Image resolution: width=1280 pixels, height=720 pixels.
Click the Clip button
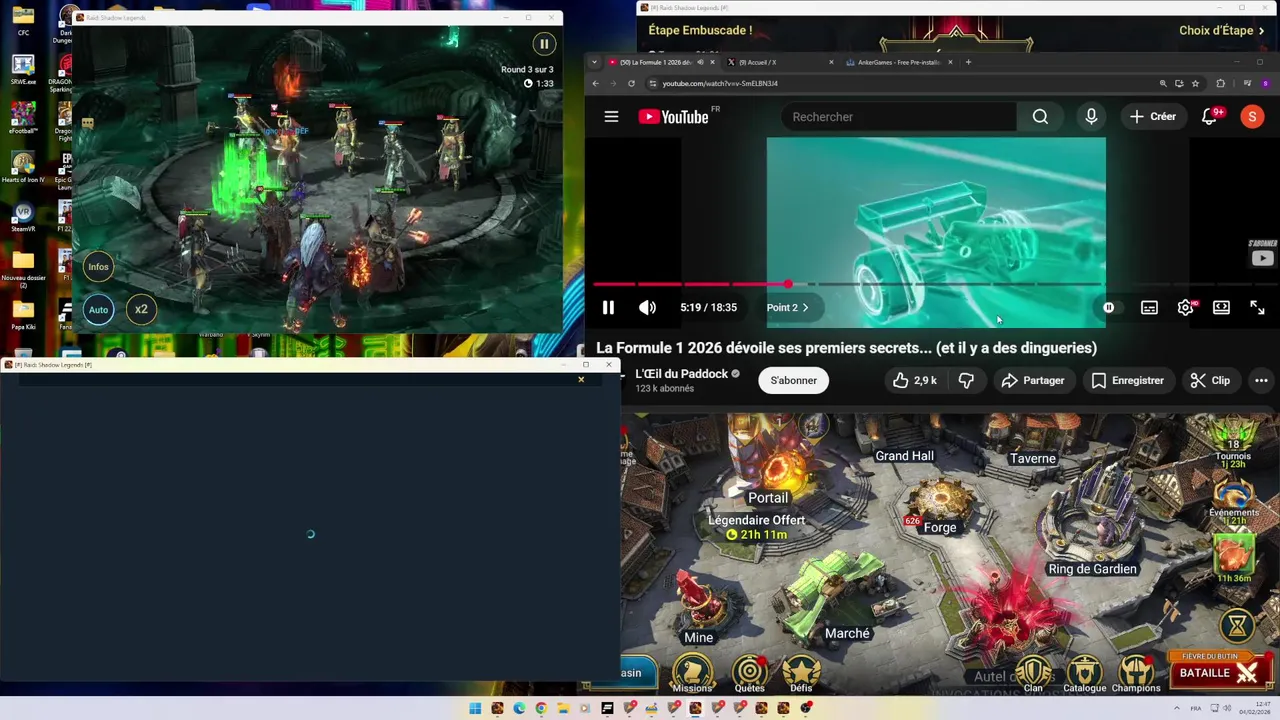1210,381
